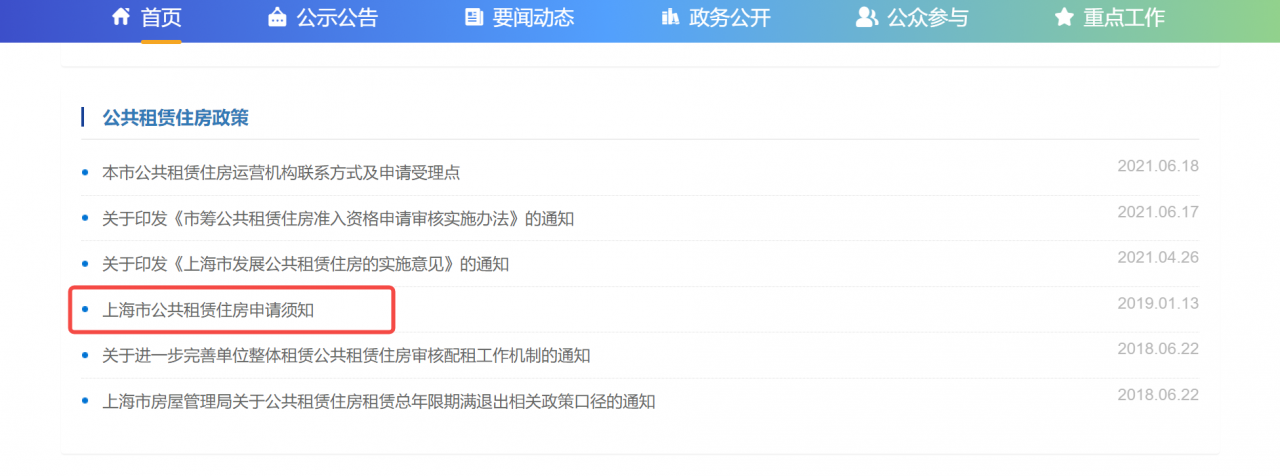The image size is (1280, 476).
Task: Go to the 公众参与 menu label
Action: 927,17
